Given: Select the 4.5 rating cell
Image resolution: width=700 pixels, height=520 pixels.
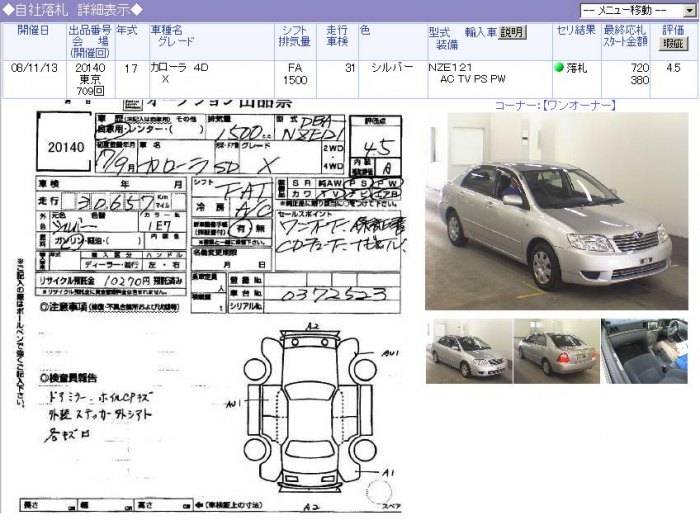Looking at the screenshot, I should point(673,68).
